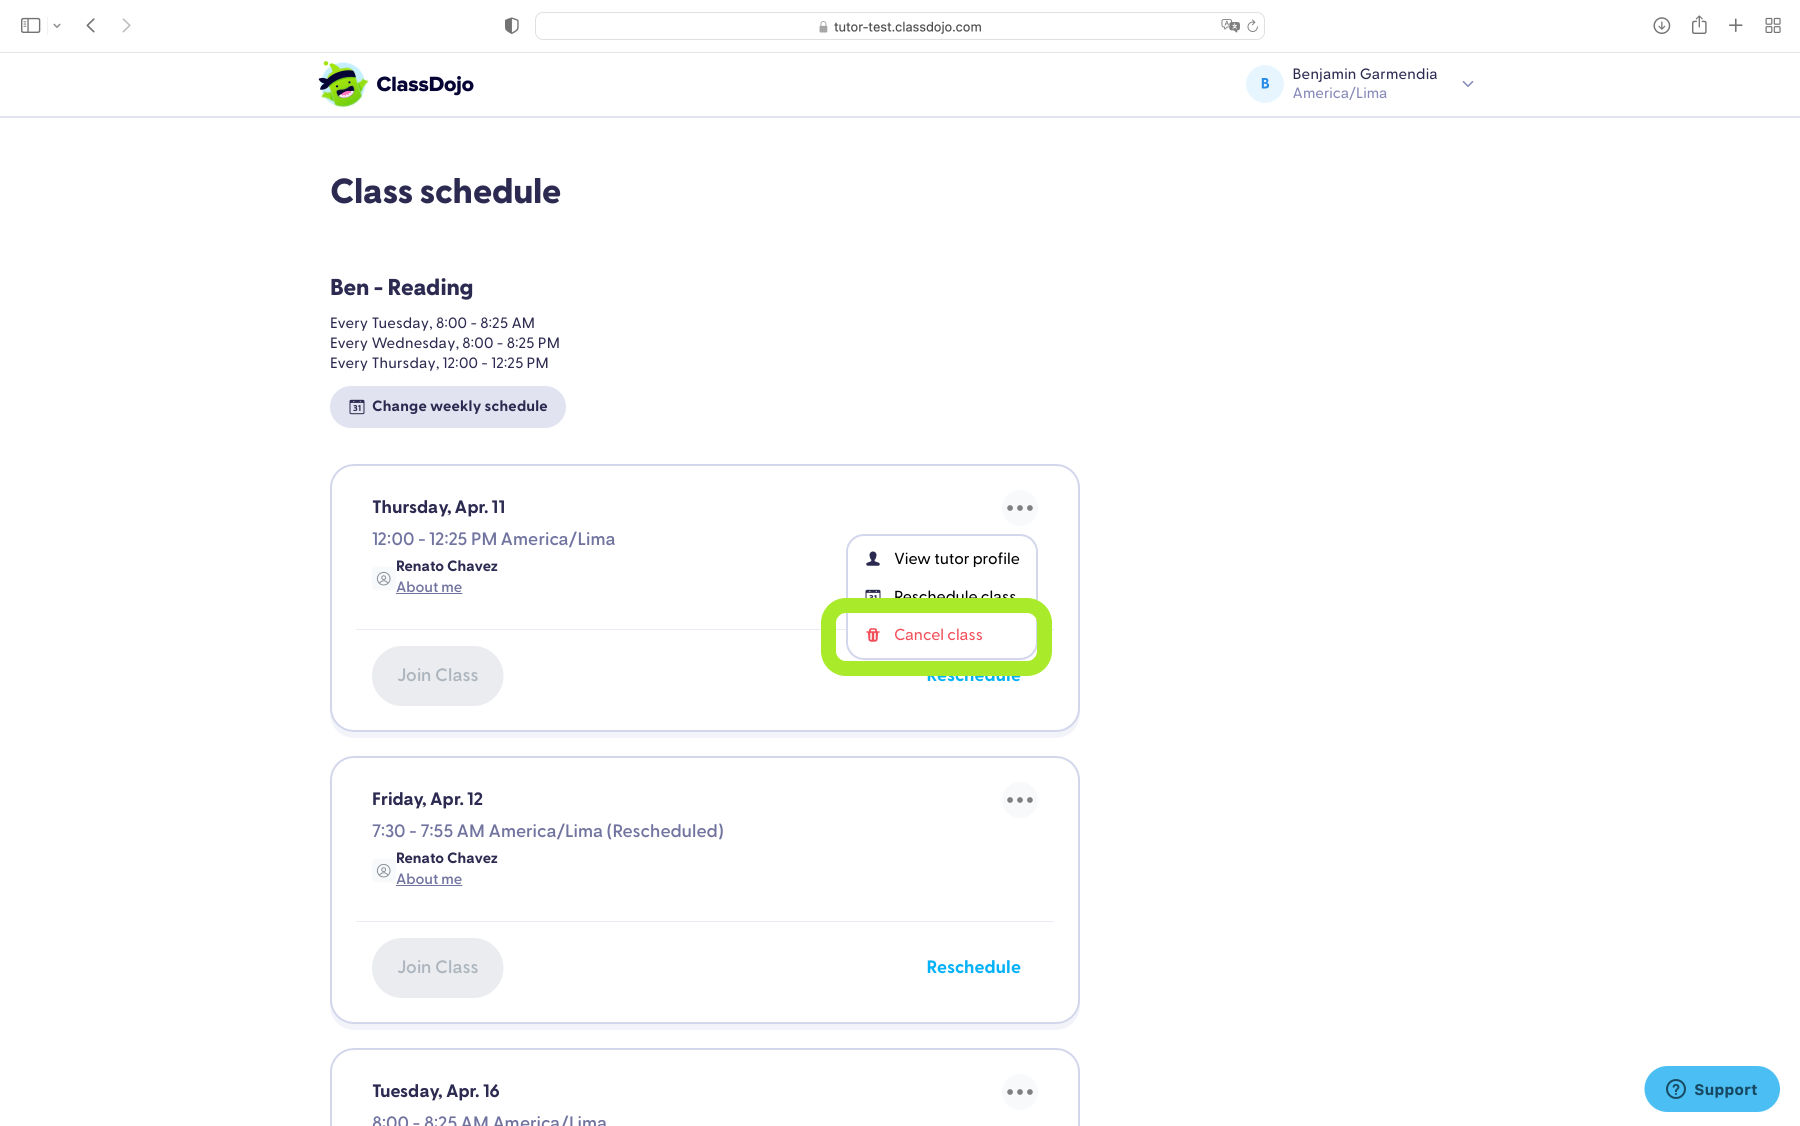The width and height of the screenshot is (1800, 1126).
Task: Click the translate icon in address bar
Action: [x=1229, y=26]
